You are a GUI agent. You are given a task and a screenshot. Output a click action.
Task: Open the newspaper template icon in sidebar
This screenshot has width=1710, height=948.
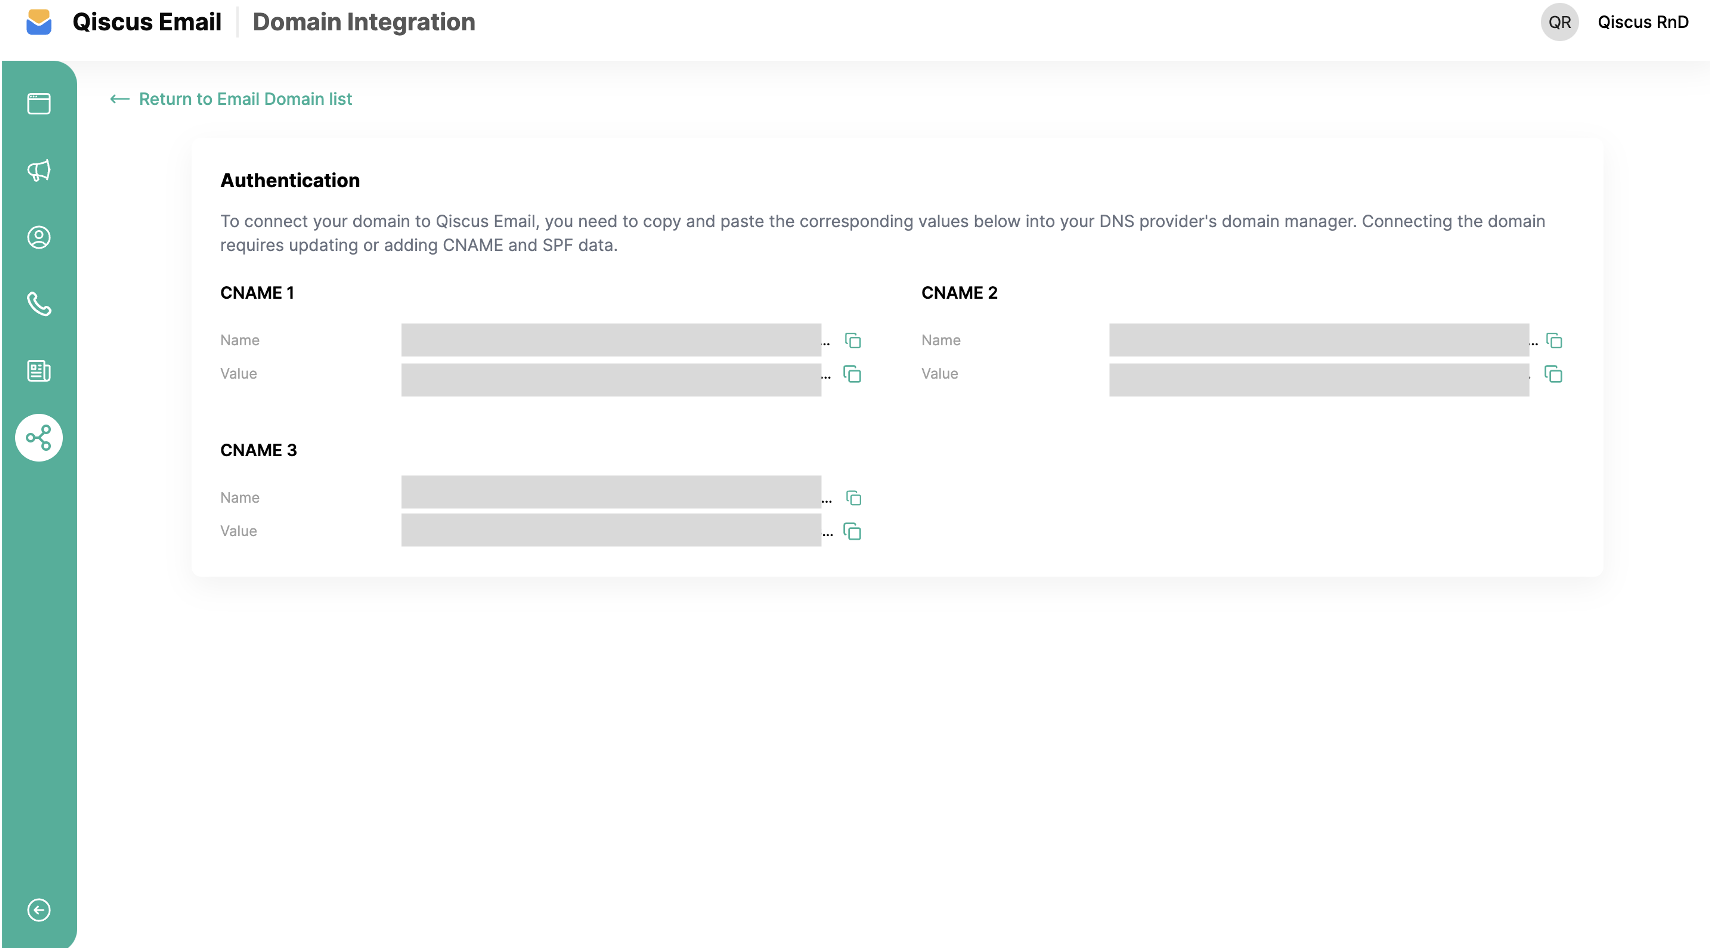coord(39,371)
